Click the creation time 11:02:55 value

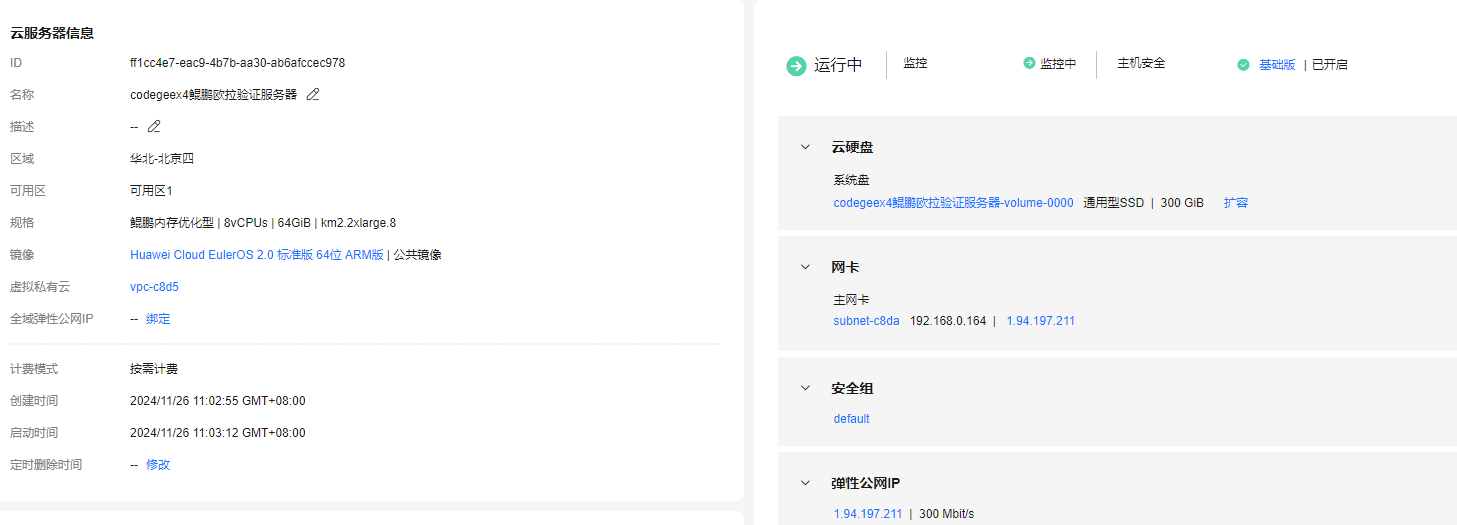218,401
